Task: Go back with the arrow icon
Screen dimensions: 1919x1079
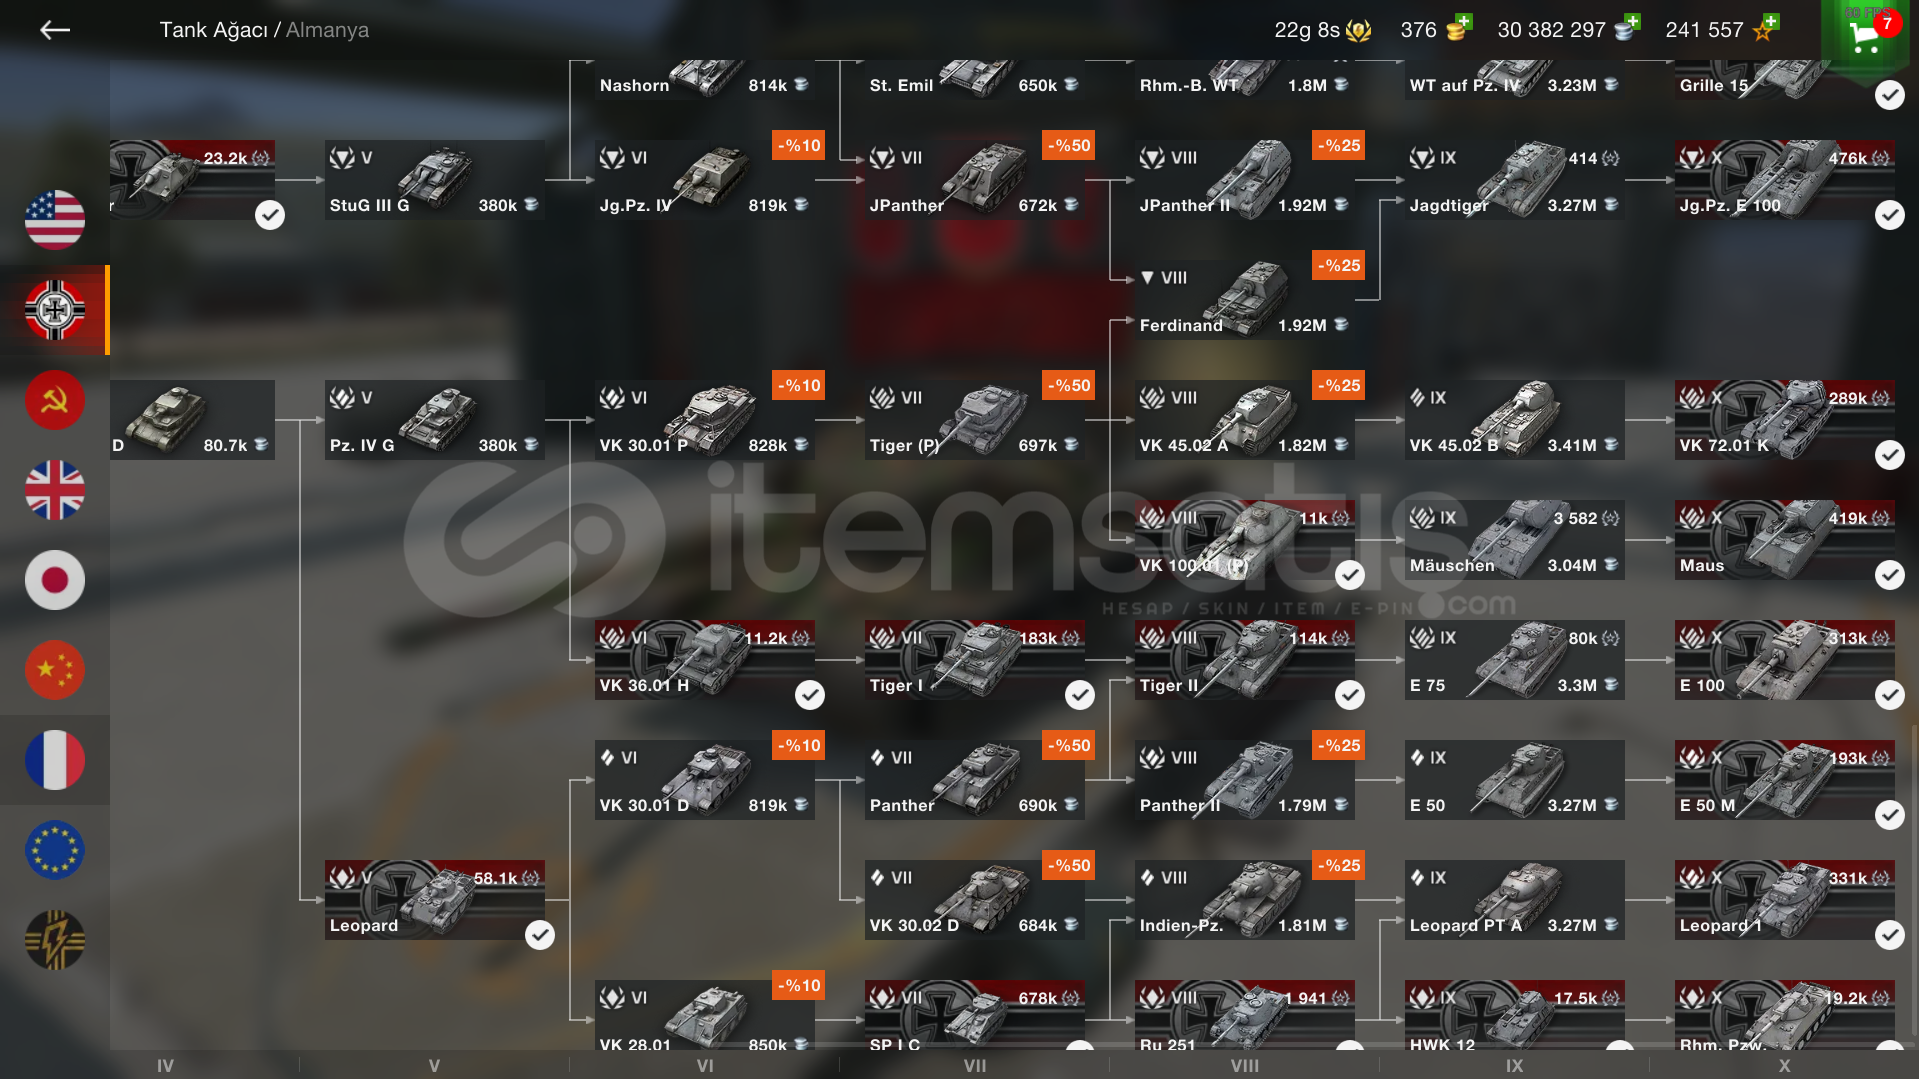Action: pos(54,30)
